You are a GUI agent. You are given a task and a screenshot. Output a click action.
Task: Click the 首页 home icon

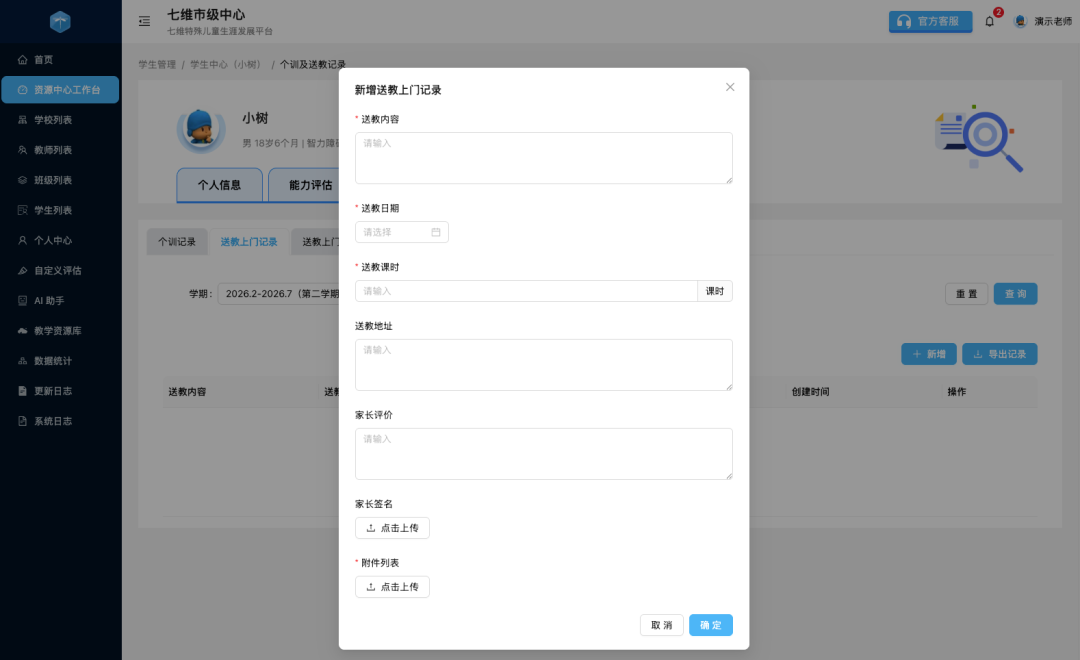[23, 60]
